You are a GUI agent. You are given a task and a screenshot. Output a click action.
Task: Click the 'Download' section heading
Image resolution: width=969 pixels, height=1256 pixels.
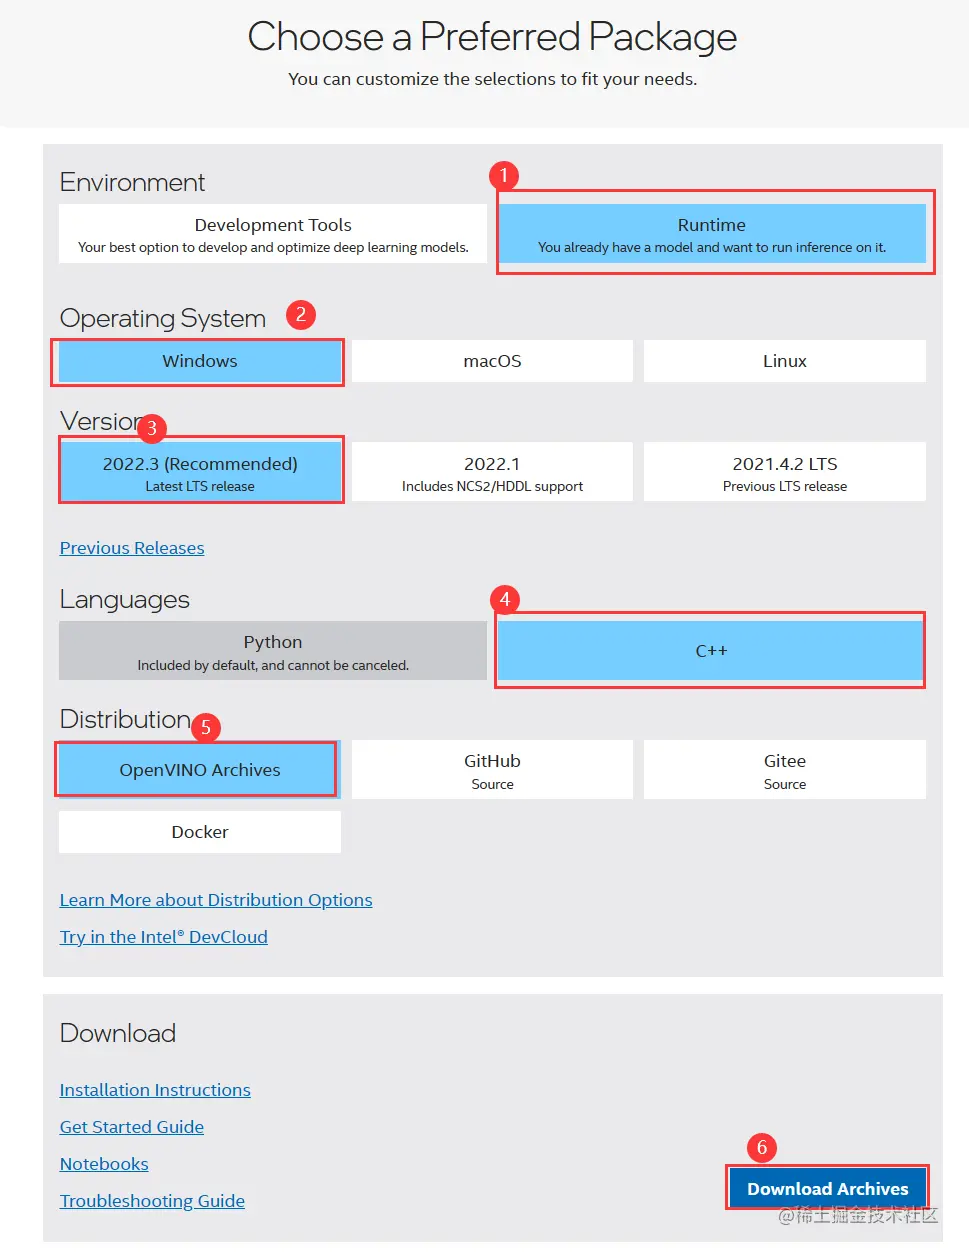click(118, 1033)
